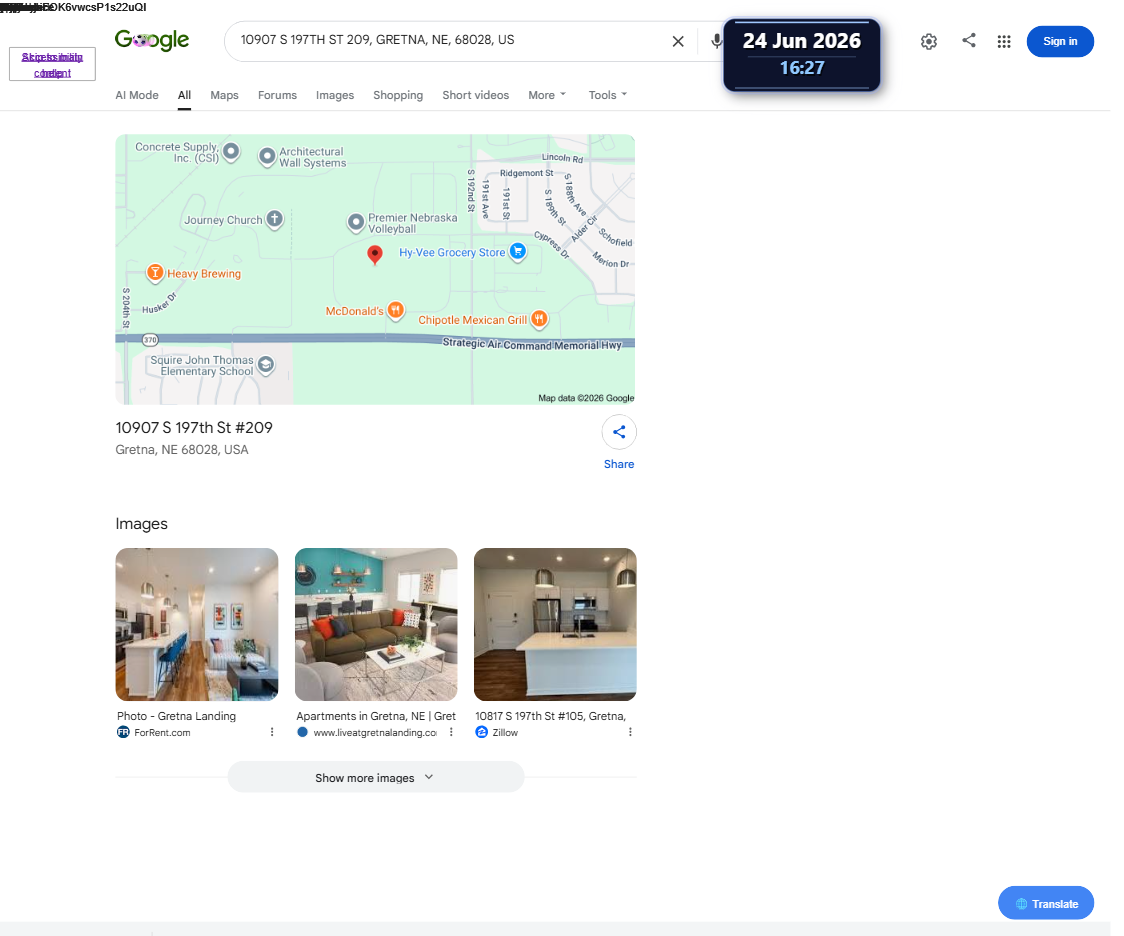This screenshot has width=1124, height=936.
Task: Select the All tab
Action: coord(184,95)
